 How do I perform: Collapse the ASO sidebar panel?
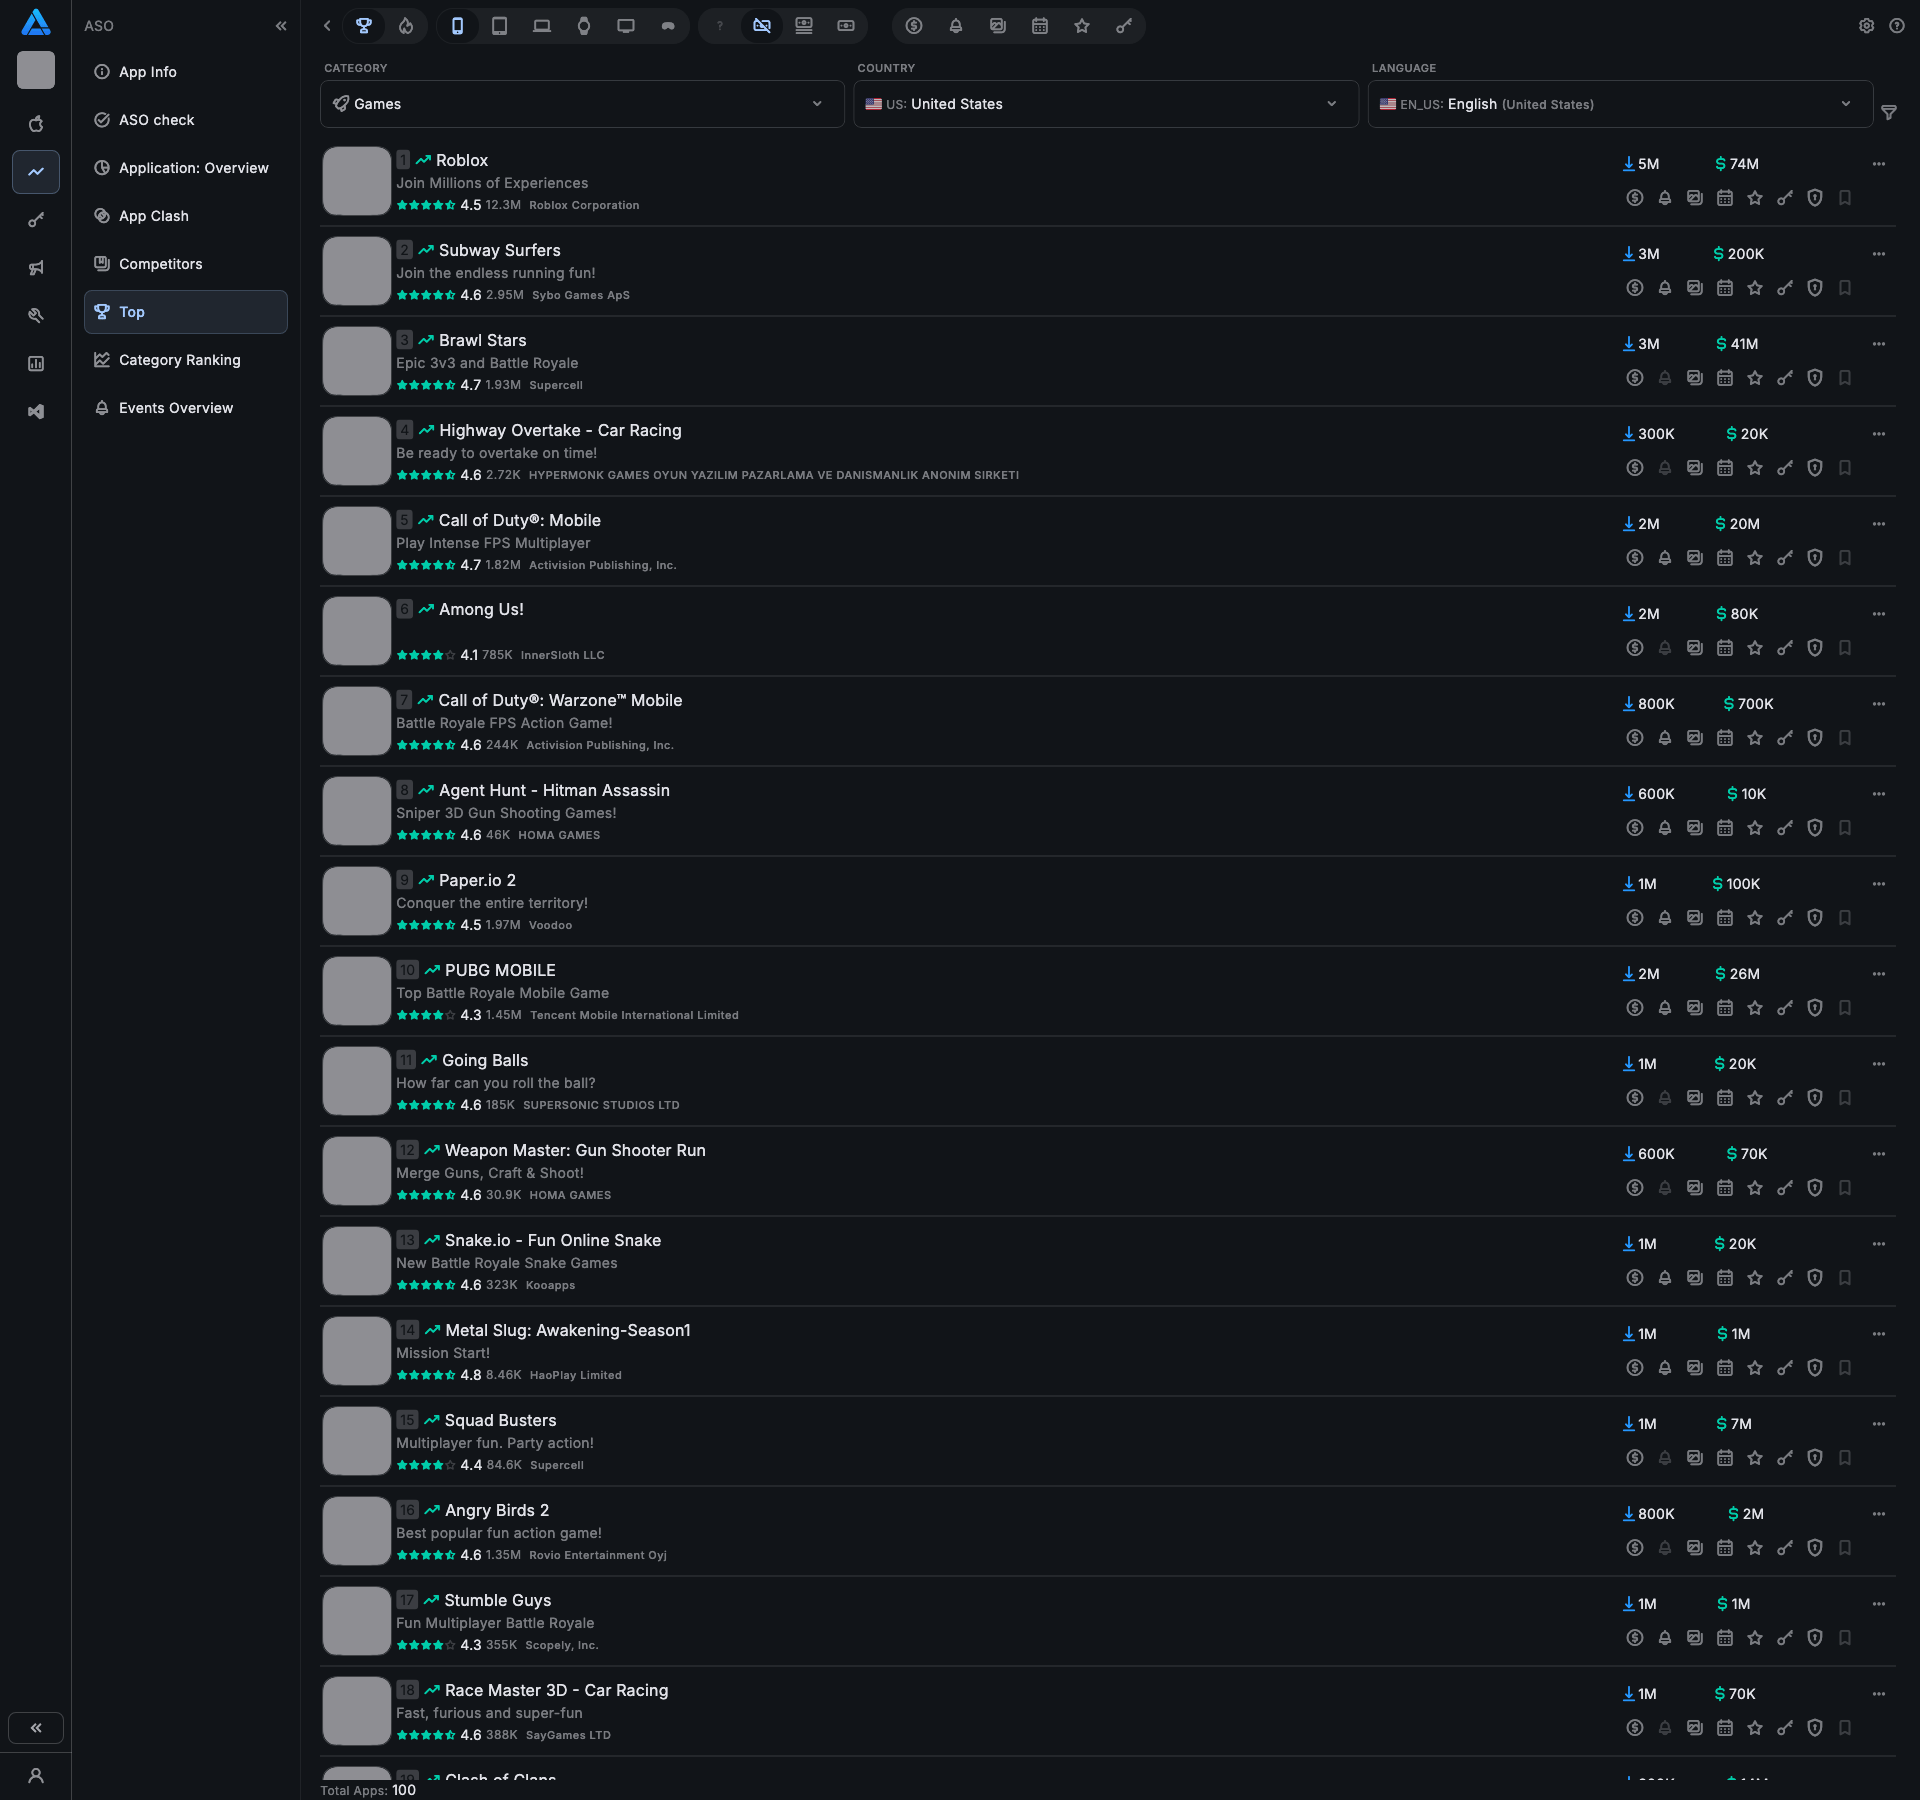click(x=281, y=26)
